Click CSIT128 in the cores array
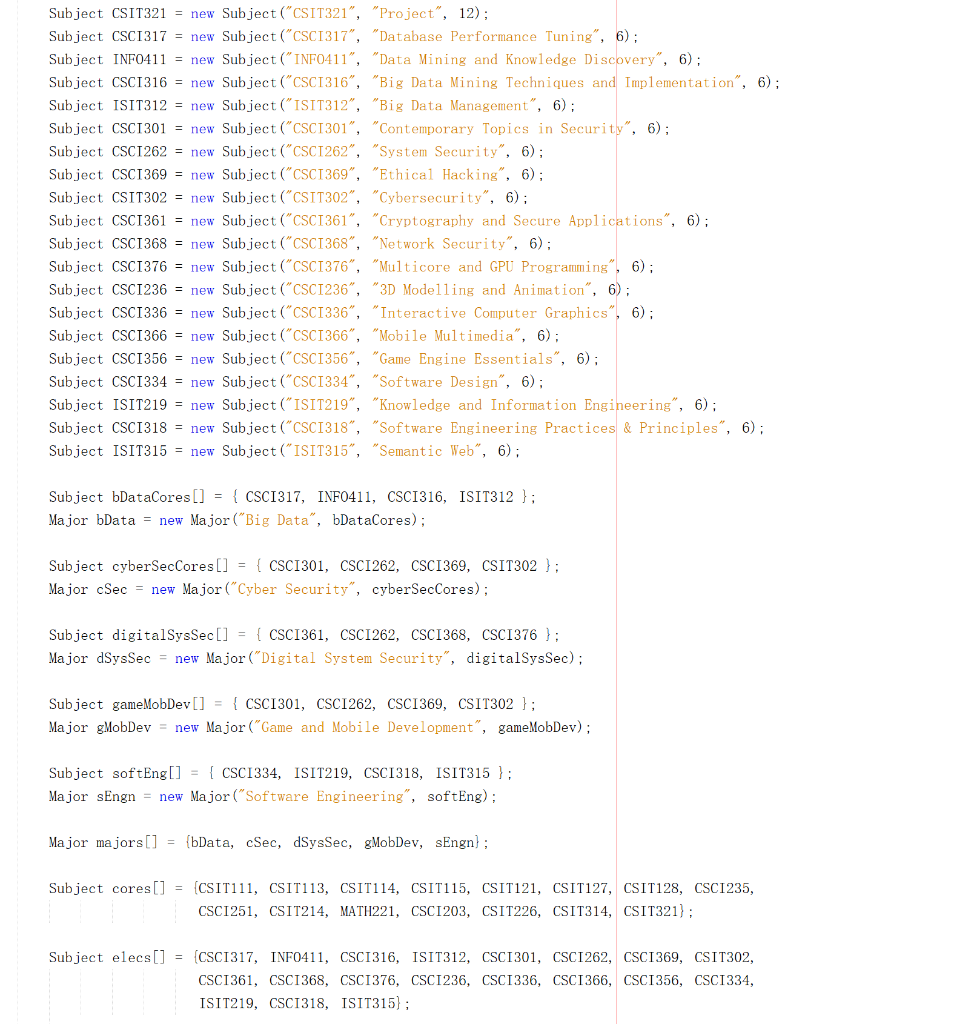 tap(652, 889)
